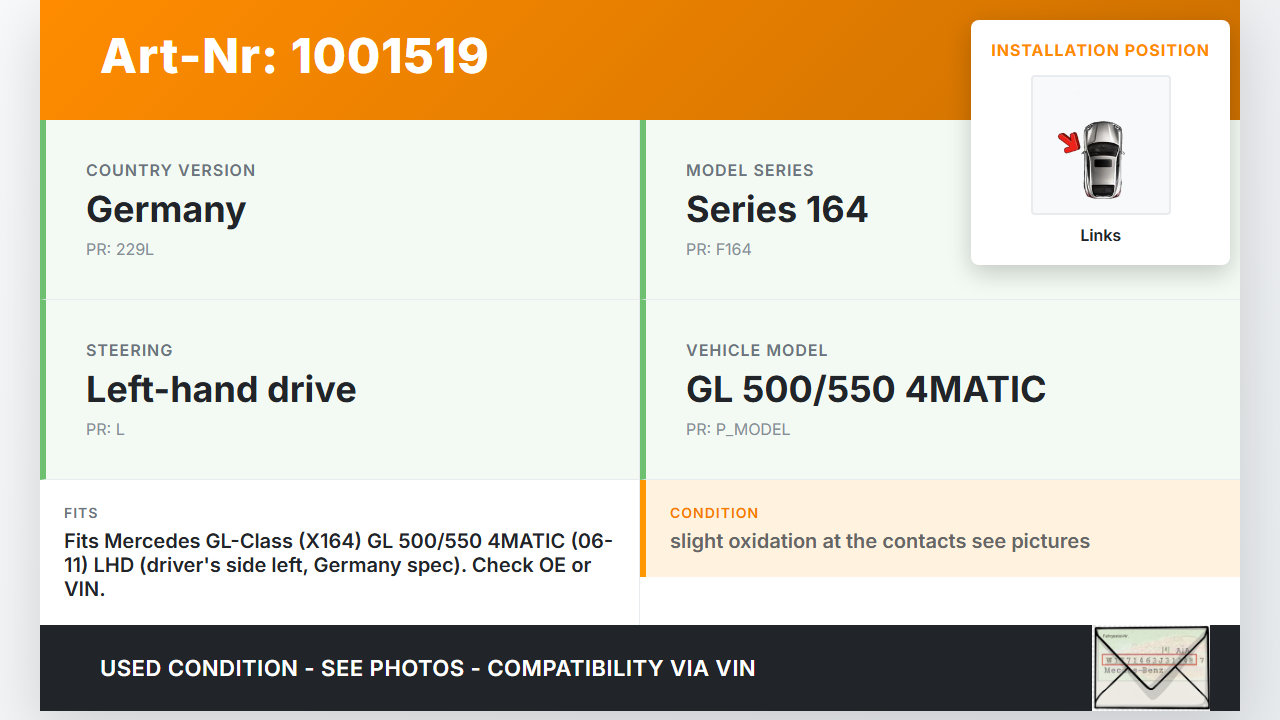Select the Left-hand drive steering value

click(x=221, y=389)
